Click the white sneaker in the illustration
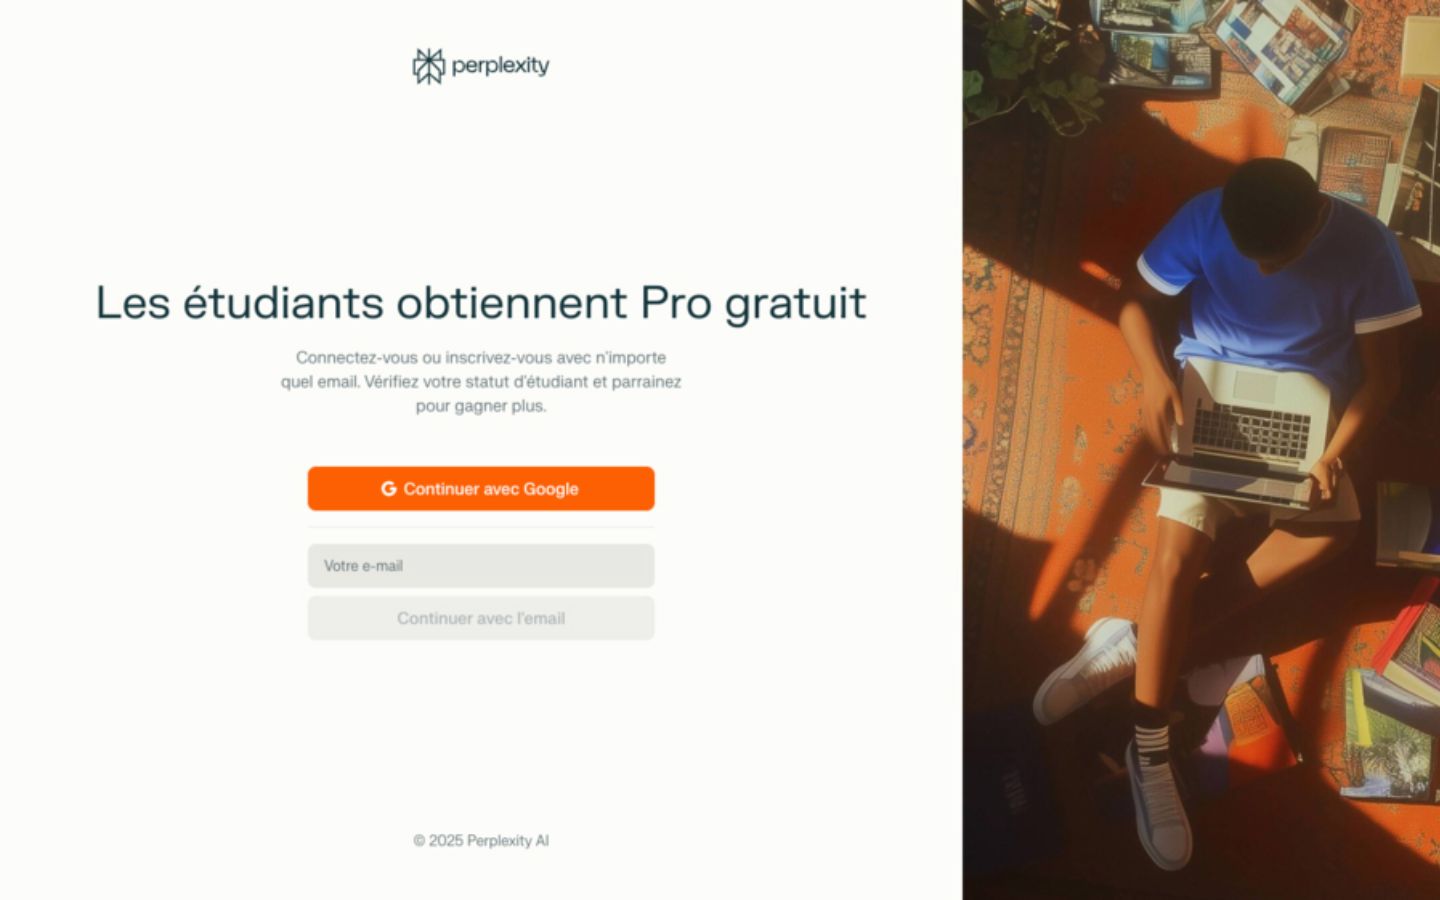Screen dimensions: 1440x900 pyautogui.click(x=1085, y=672)
